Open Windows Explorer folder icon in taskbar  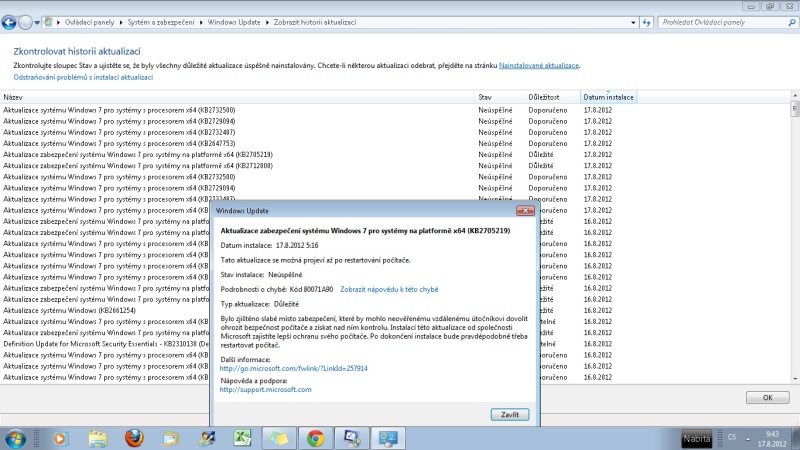tap(97, 437)
